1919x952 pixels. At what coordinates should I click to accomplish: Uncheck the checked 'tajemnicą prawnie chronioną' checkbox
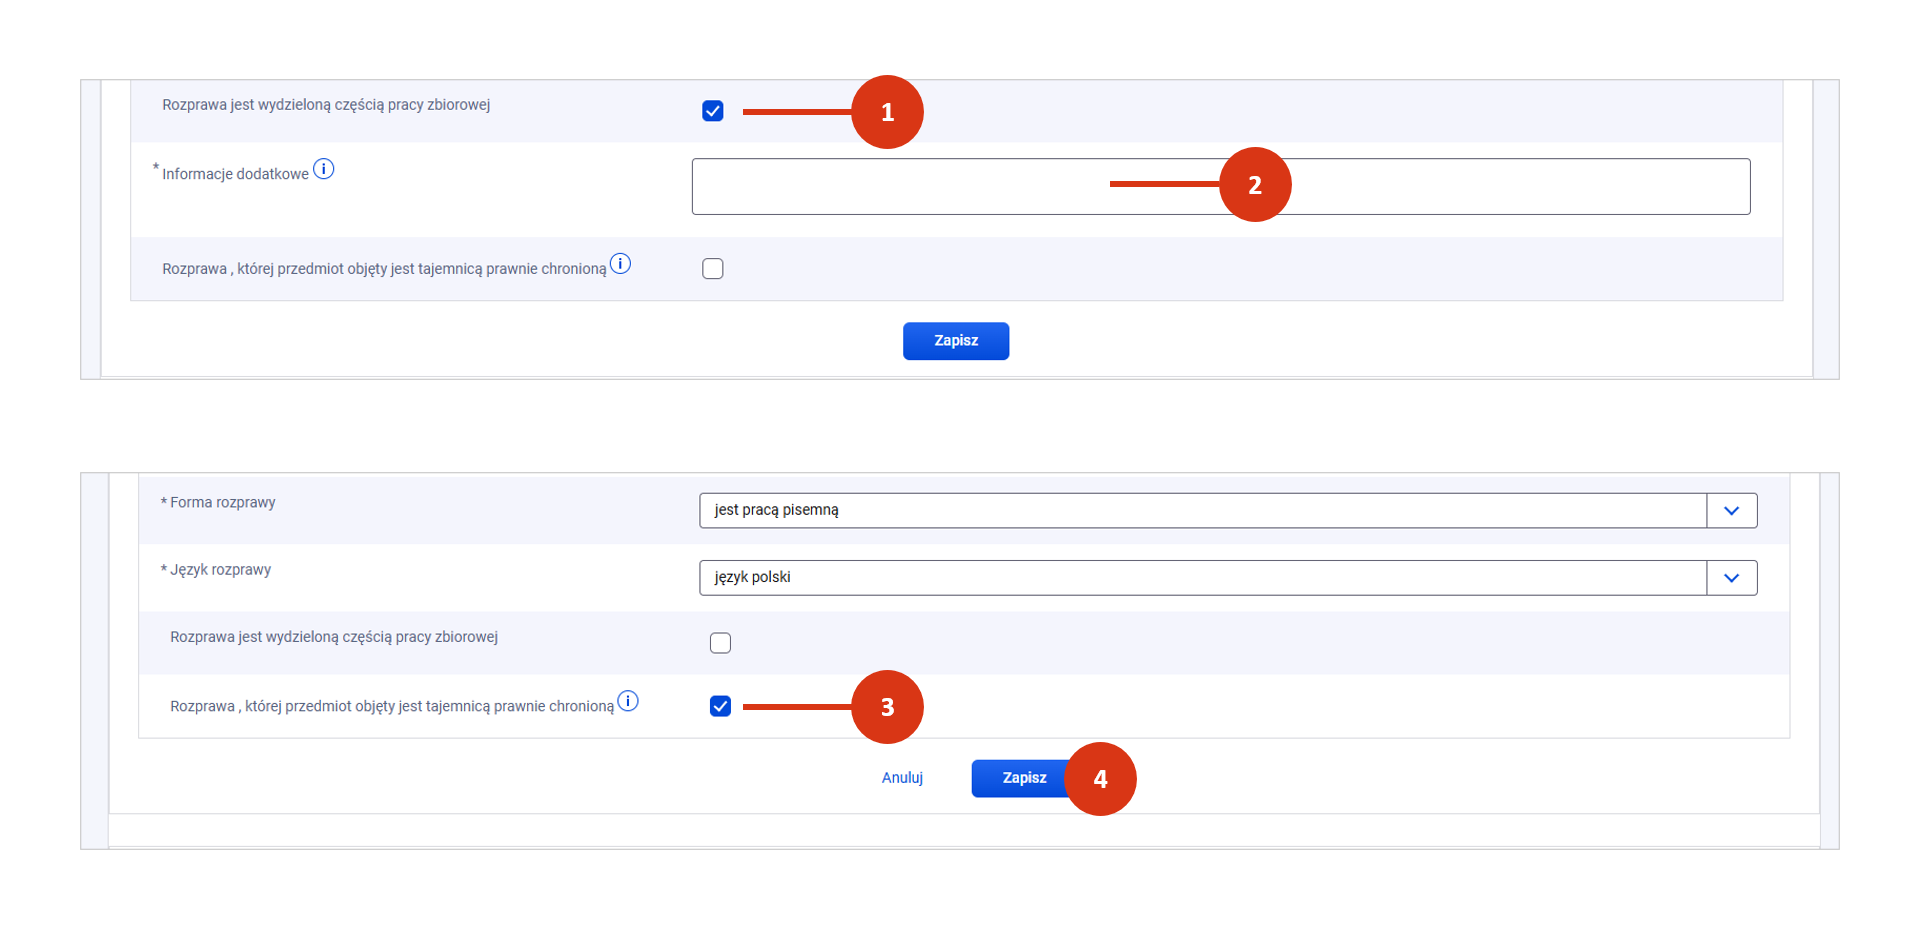coord(720,707)
